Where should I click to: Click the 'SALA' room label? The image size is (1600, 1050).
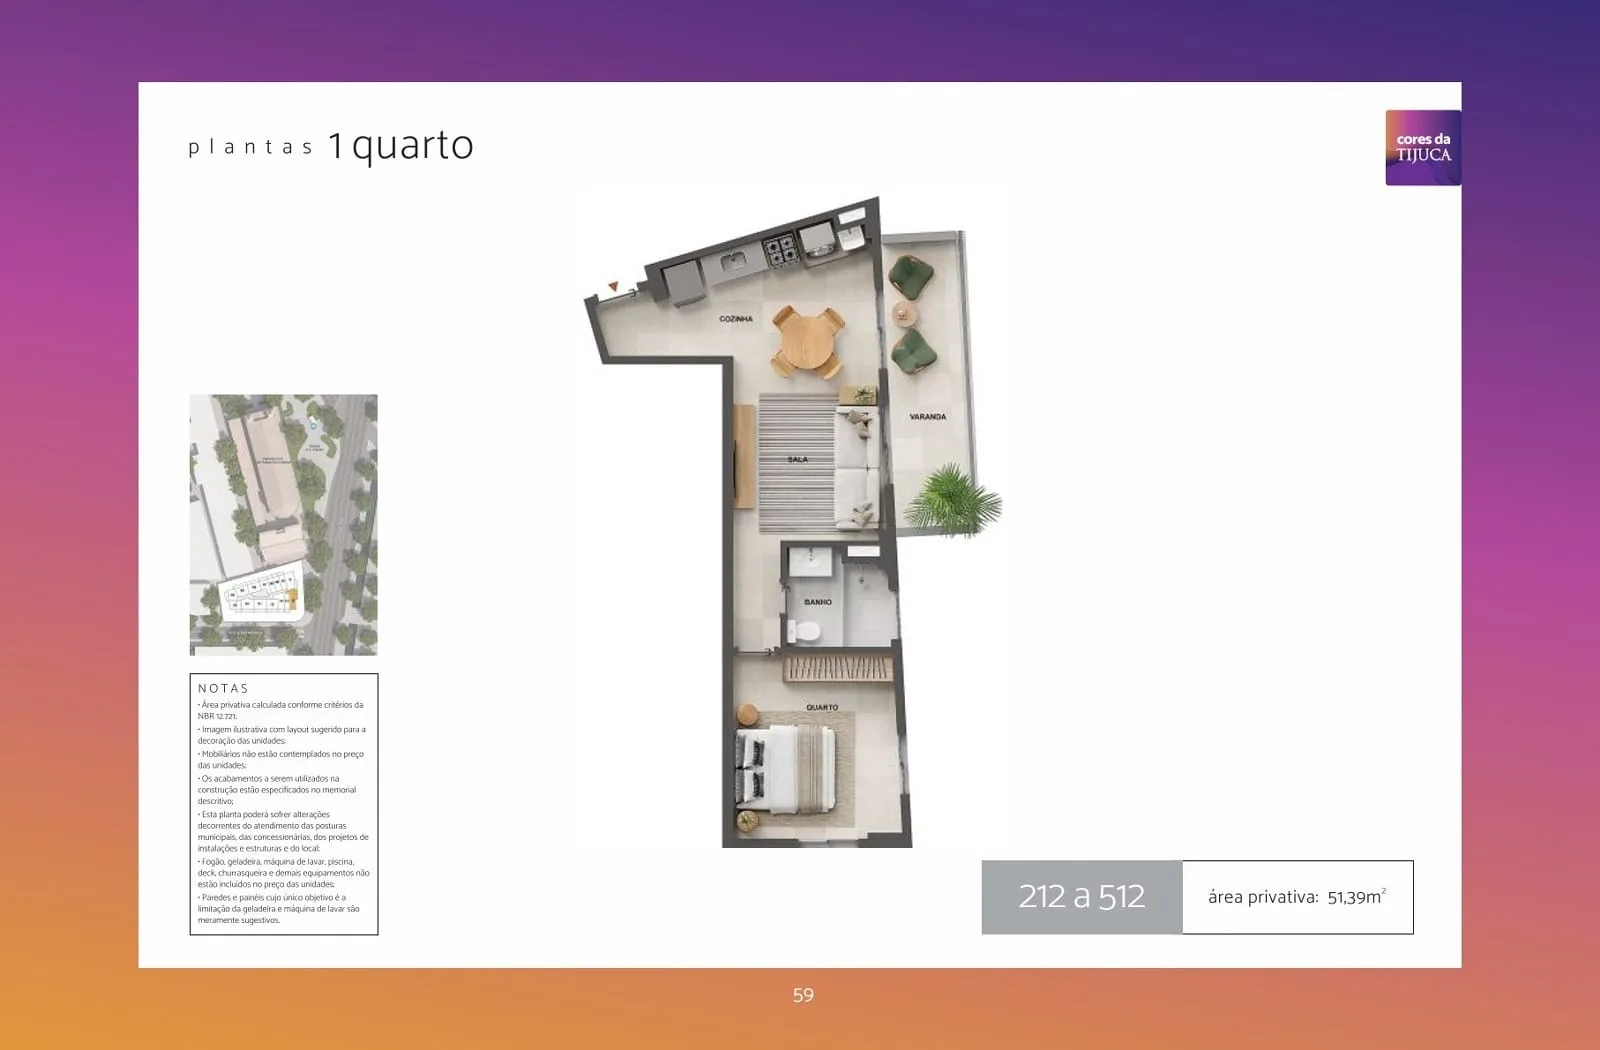click(x=797, y=459)
